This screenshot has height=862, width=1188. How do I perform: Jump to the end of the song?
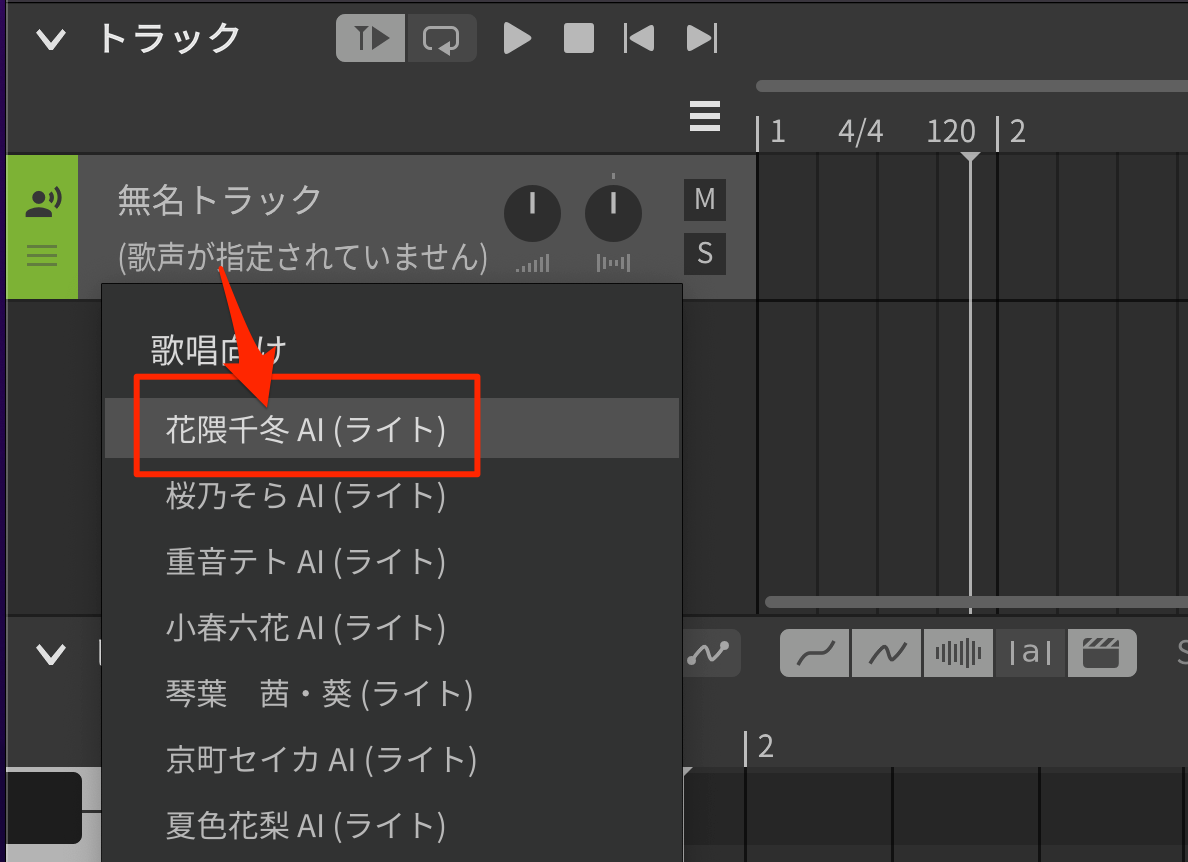(702, 38)
